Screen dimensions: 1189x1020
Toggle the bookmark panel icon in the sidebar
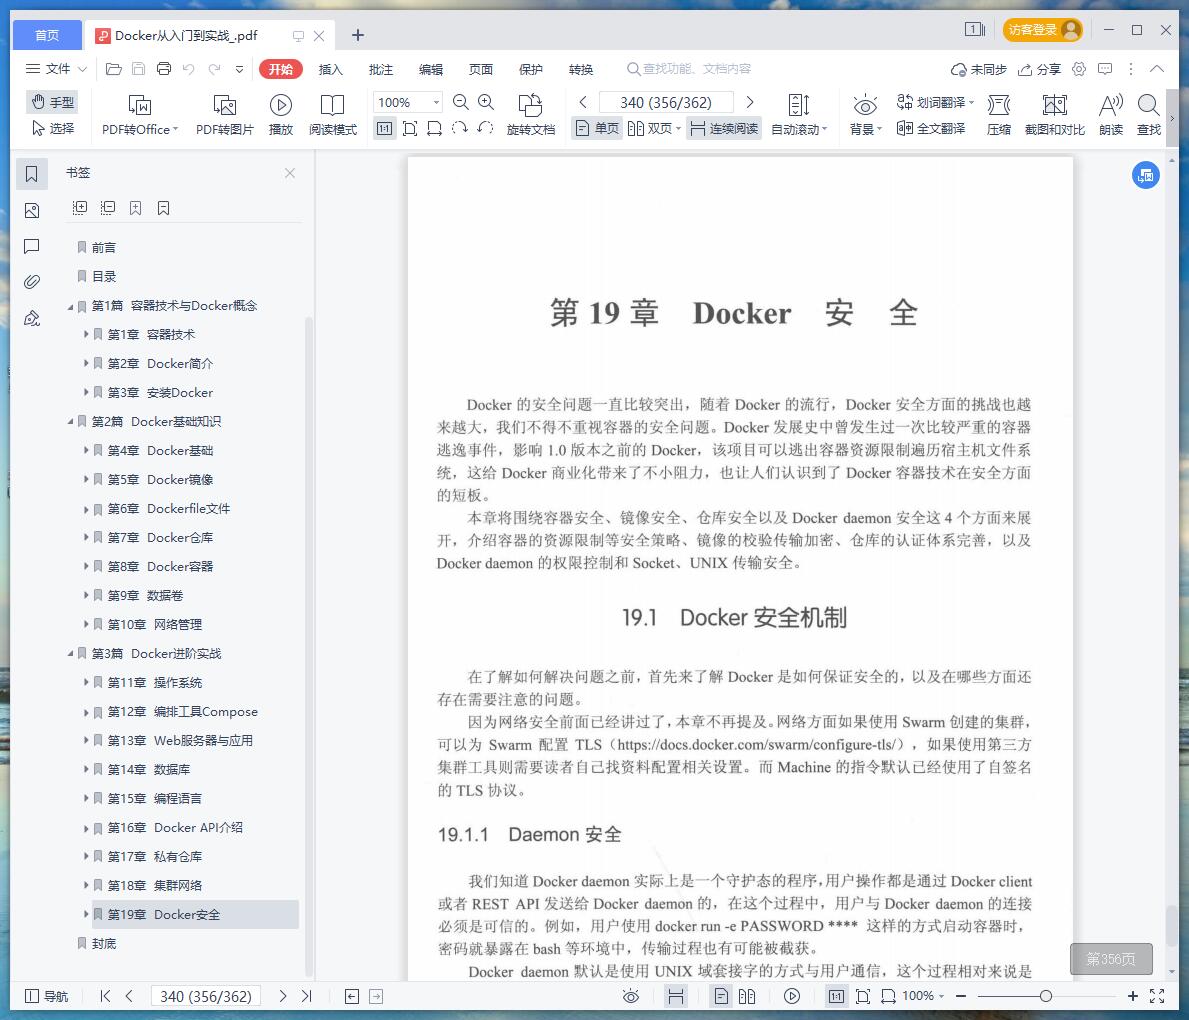click(32, 174)
